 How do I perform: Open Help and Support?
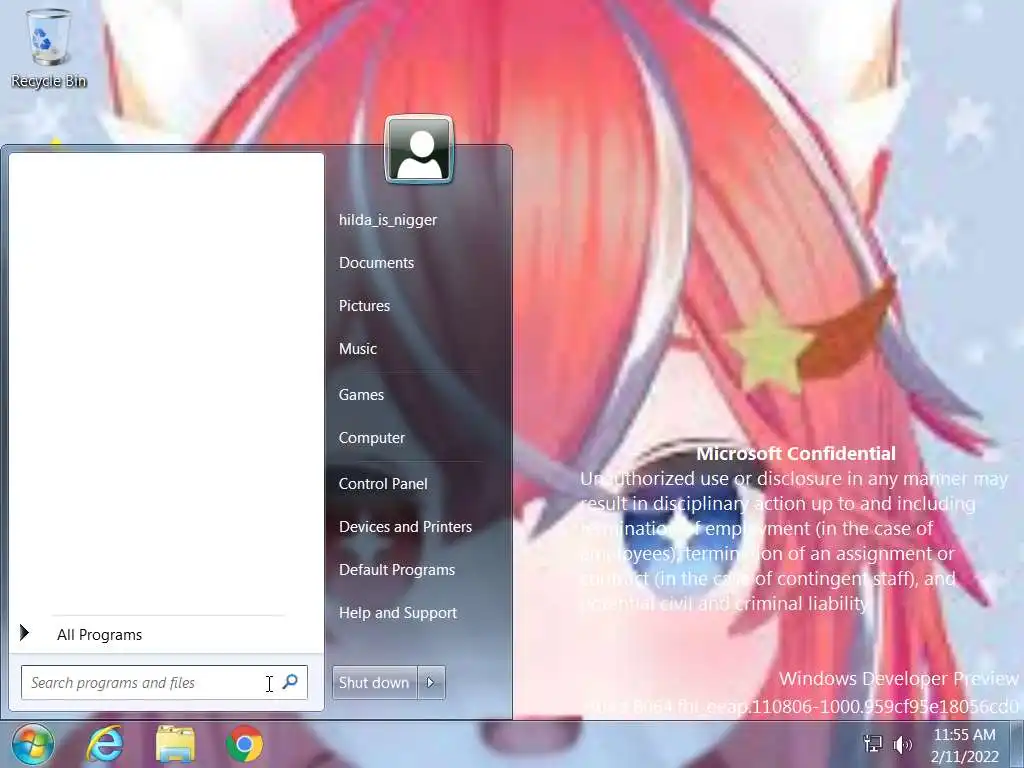pos(398,613)
